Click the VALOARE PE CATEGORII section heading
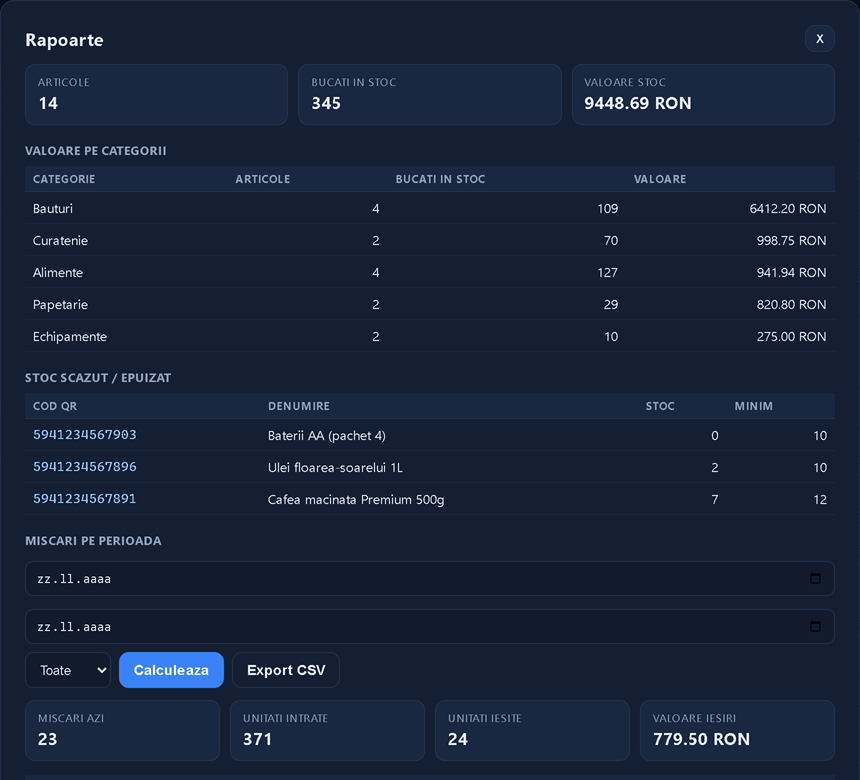This screenshot has width=860, height=780. (95, 151)
